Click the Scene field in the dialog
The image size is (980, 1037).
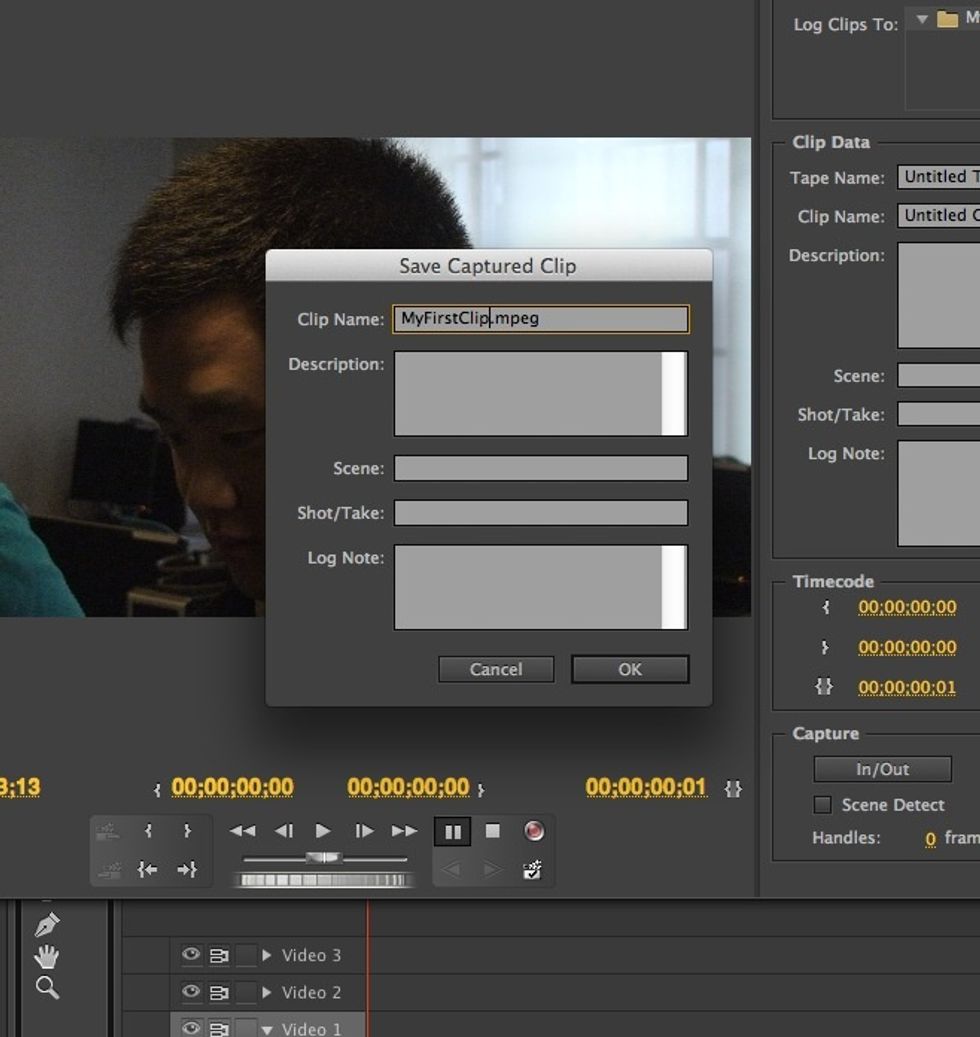(x=540, y=468)
